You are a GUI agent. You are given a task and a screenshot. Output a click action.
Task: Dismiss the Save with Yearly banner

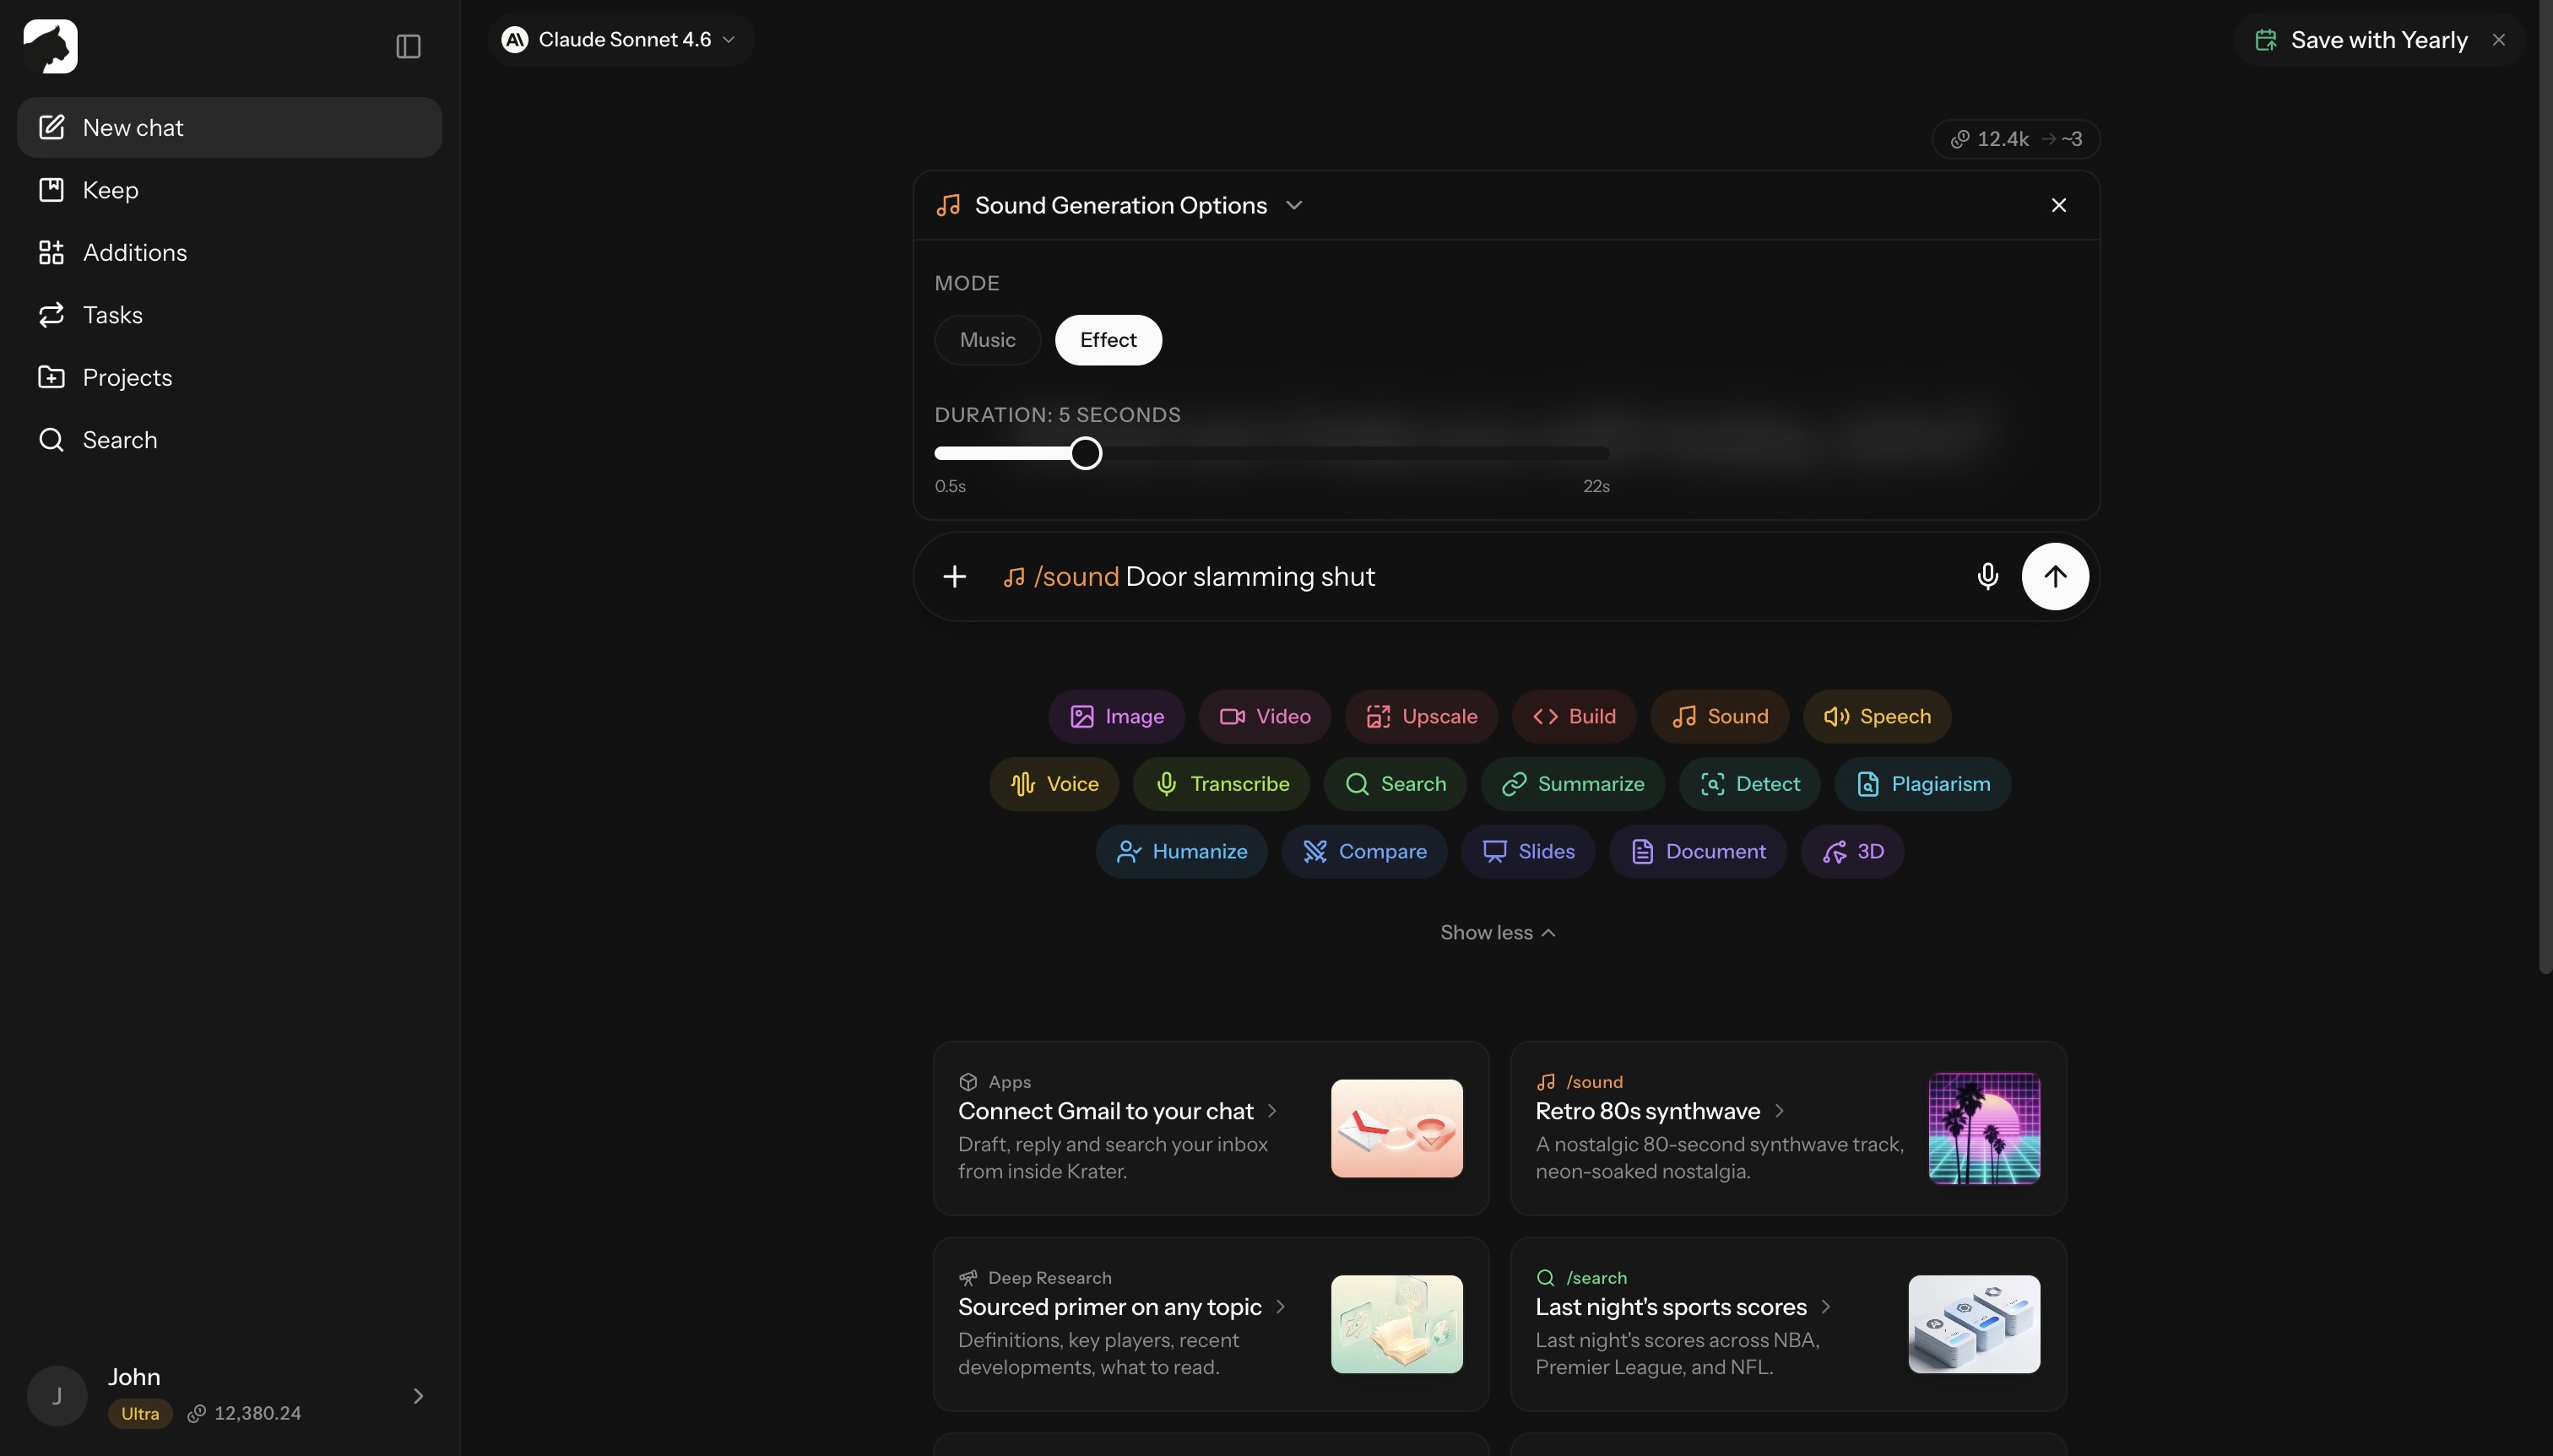point(2498,40)
